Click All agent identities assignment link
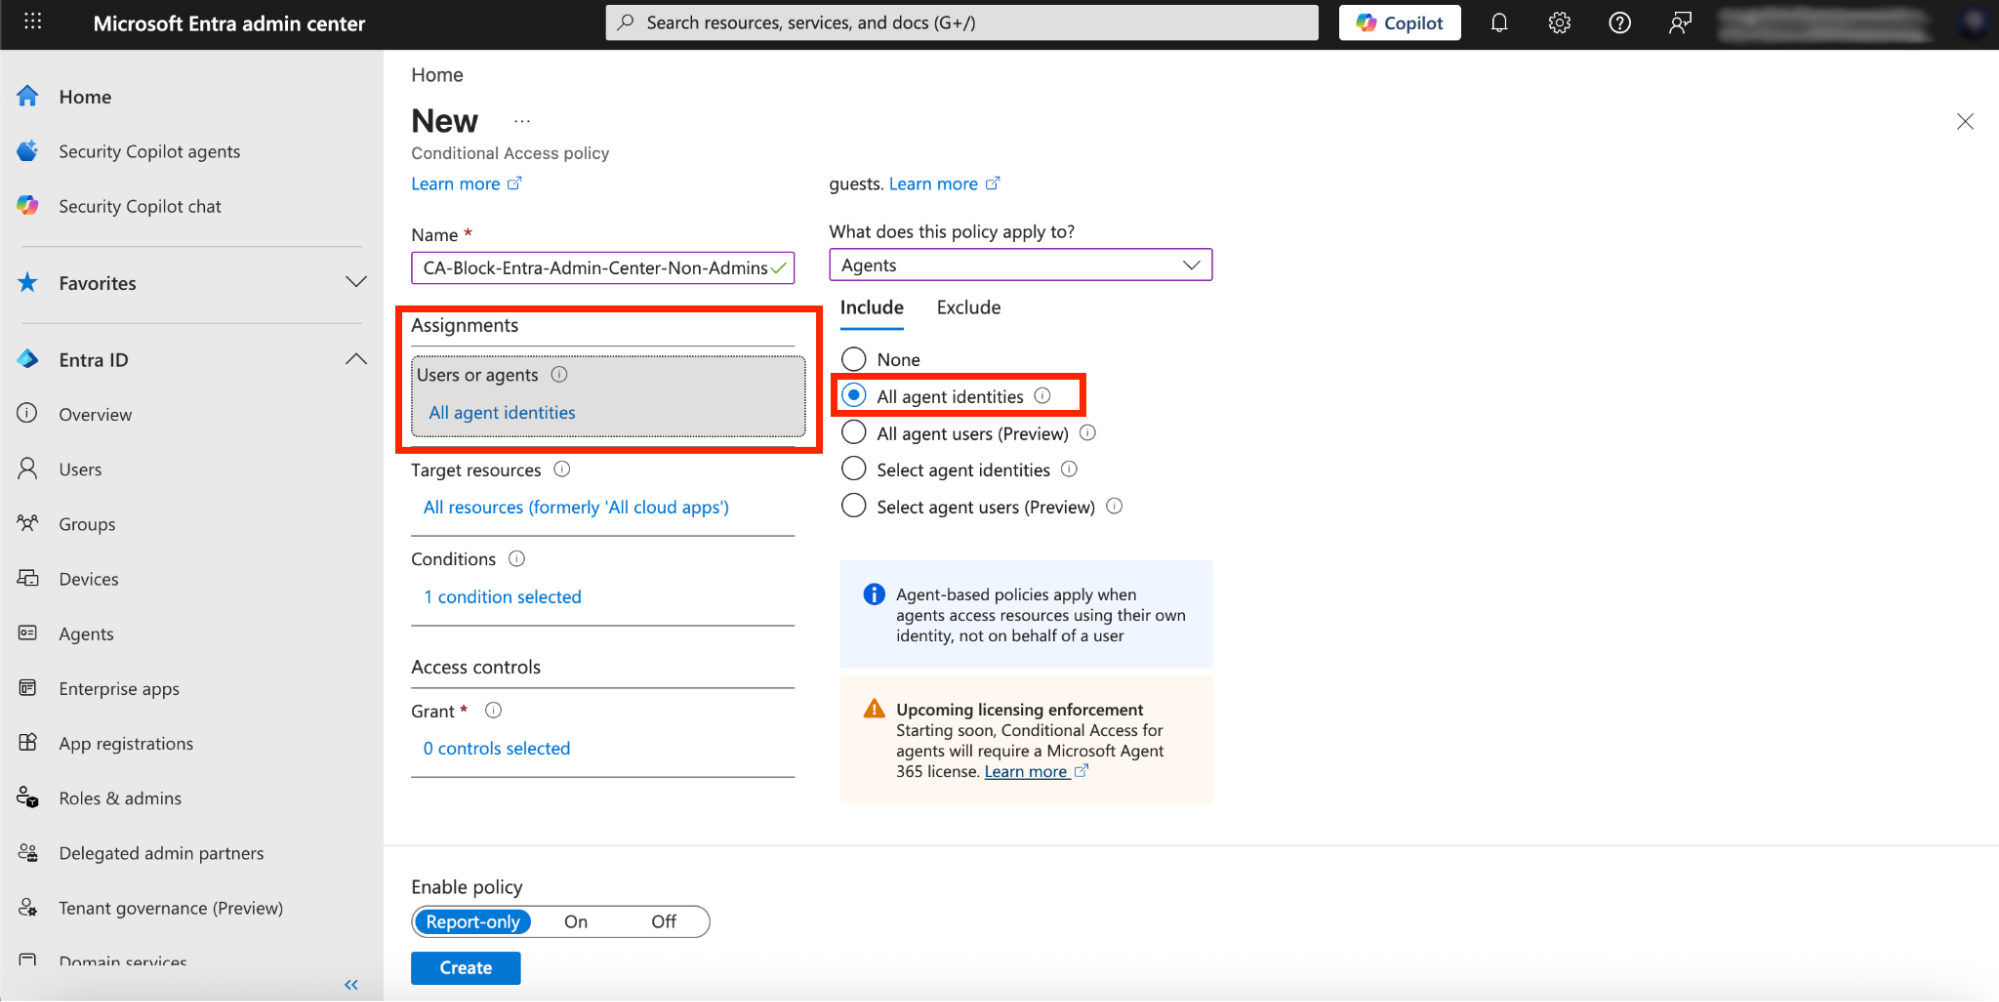Viewport: 1999px width, 1002px height. [x=502, y=412]
